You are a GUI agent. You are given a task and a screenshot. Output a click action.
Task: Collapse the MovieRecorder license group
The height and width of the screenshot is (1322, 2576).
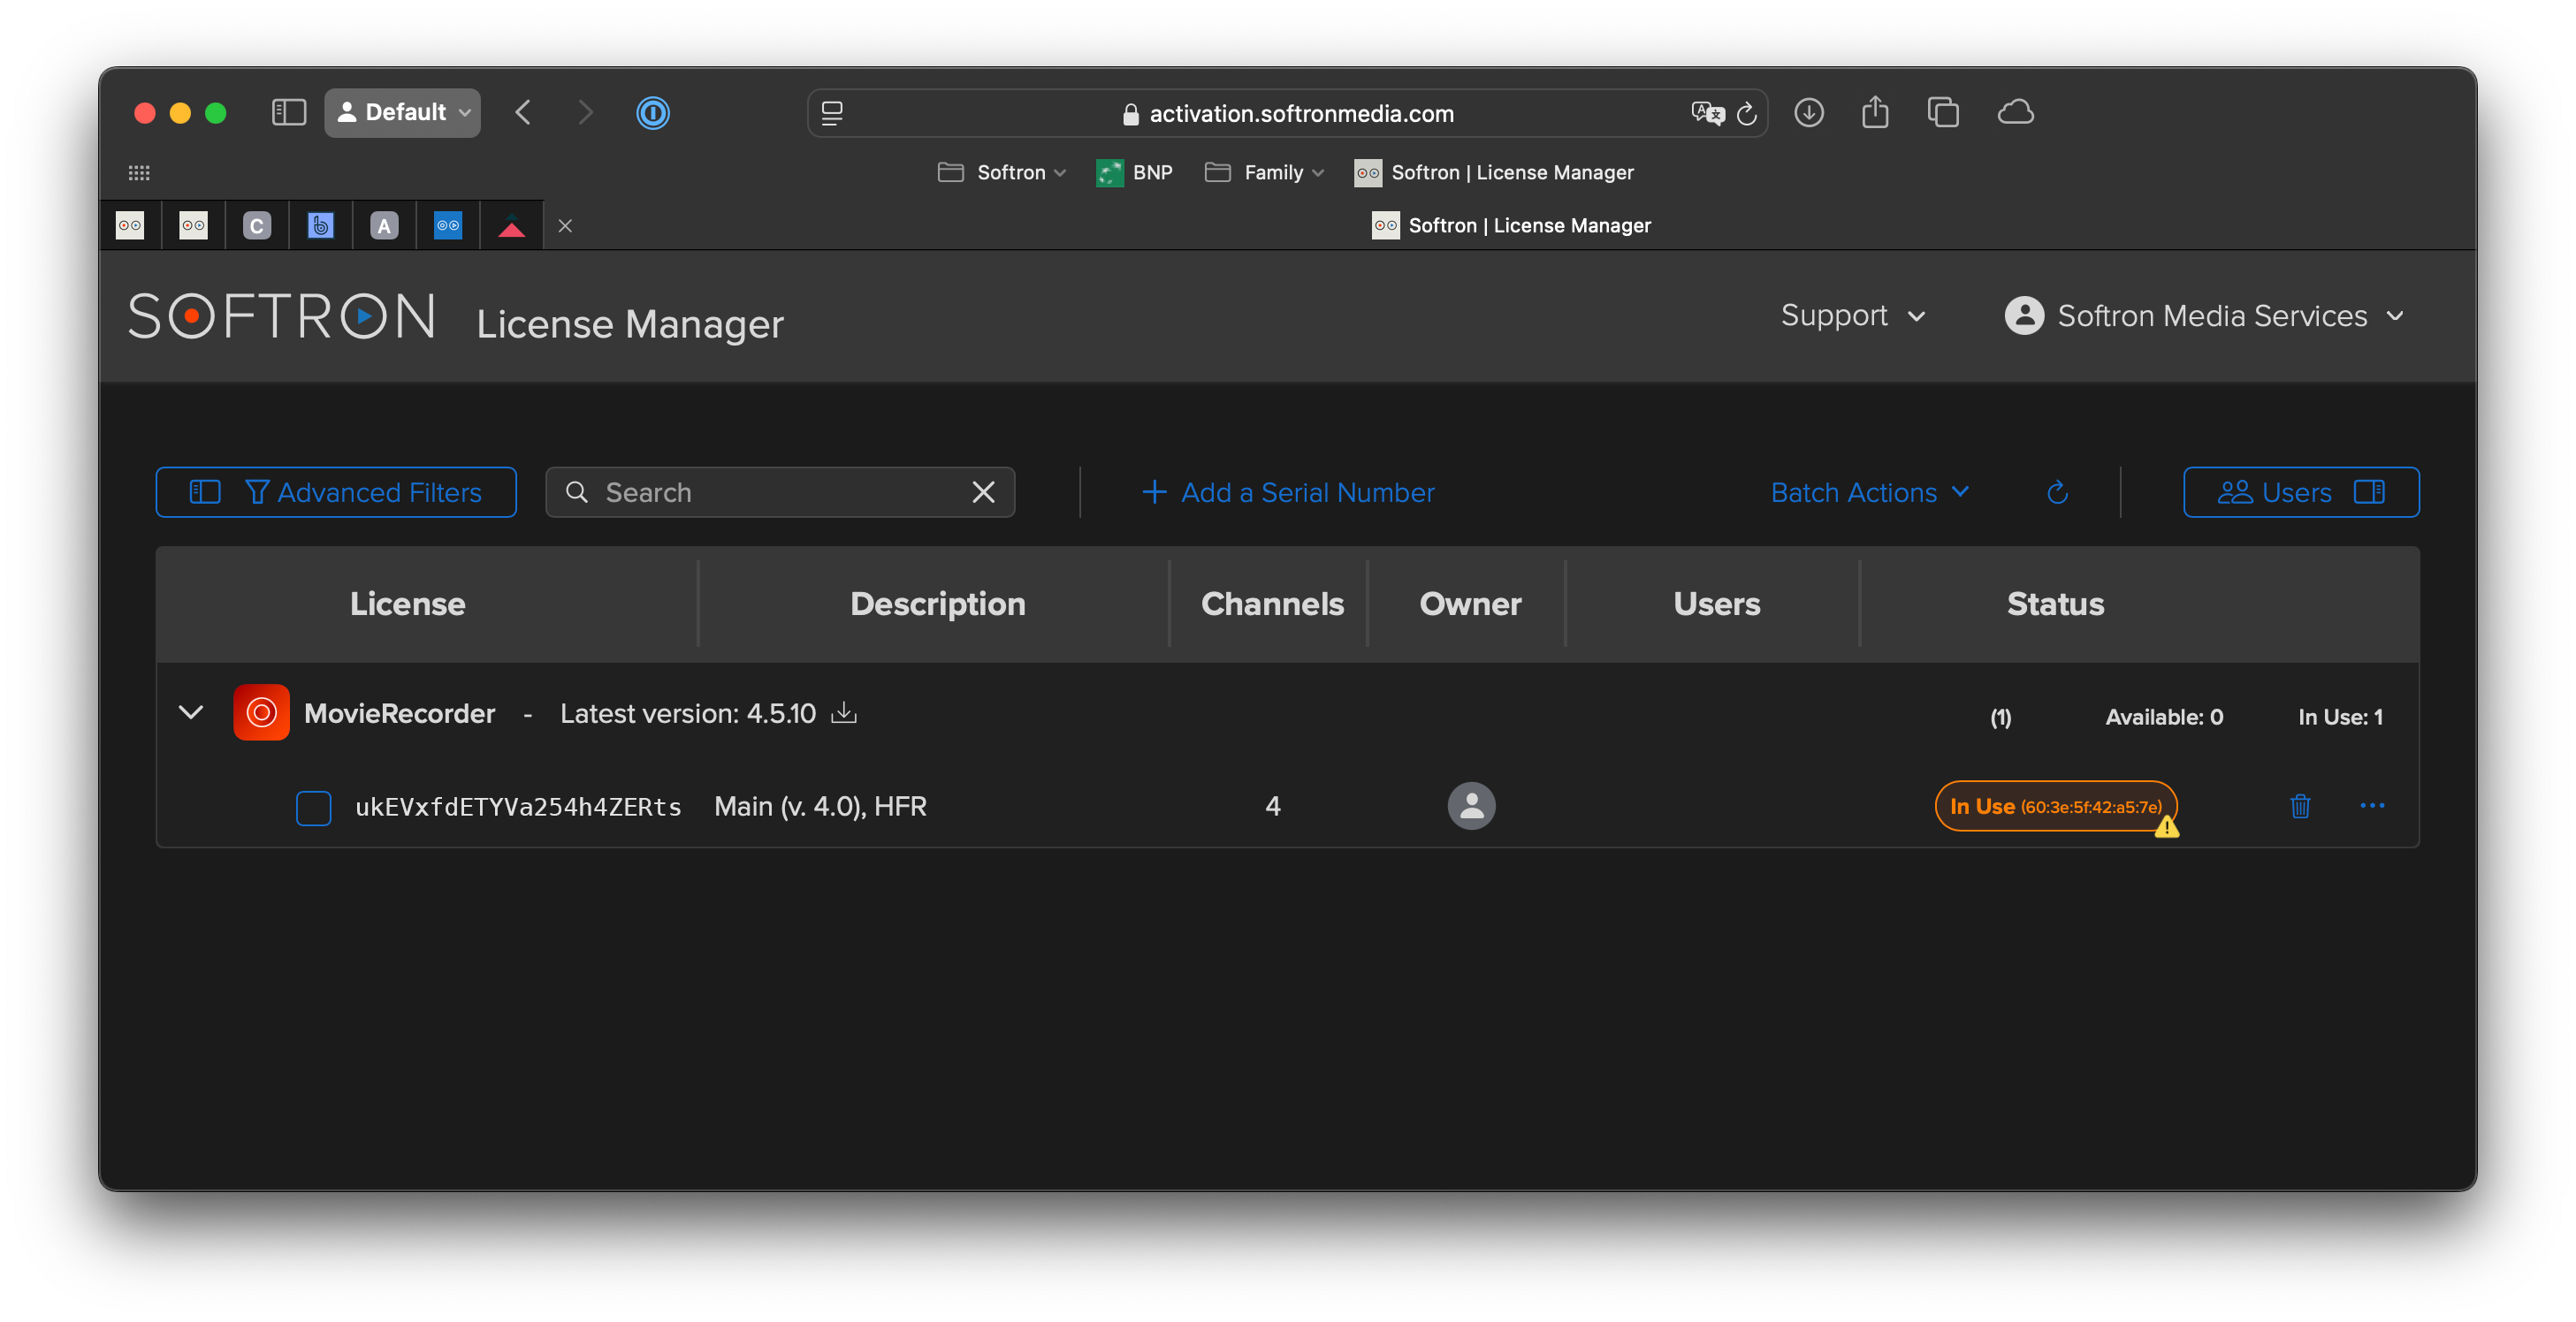pyautogui.click(x=190, y=713)
